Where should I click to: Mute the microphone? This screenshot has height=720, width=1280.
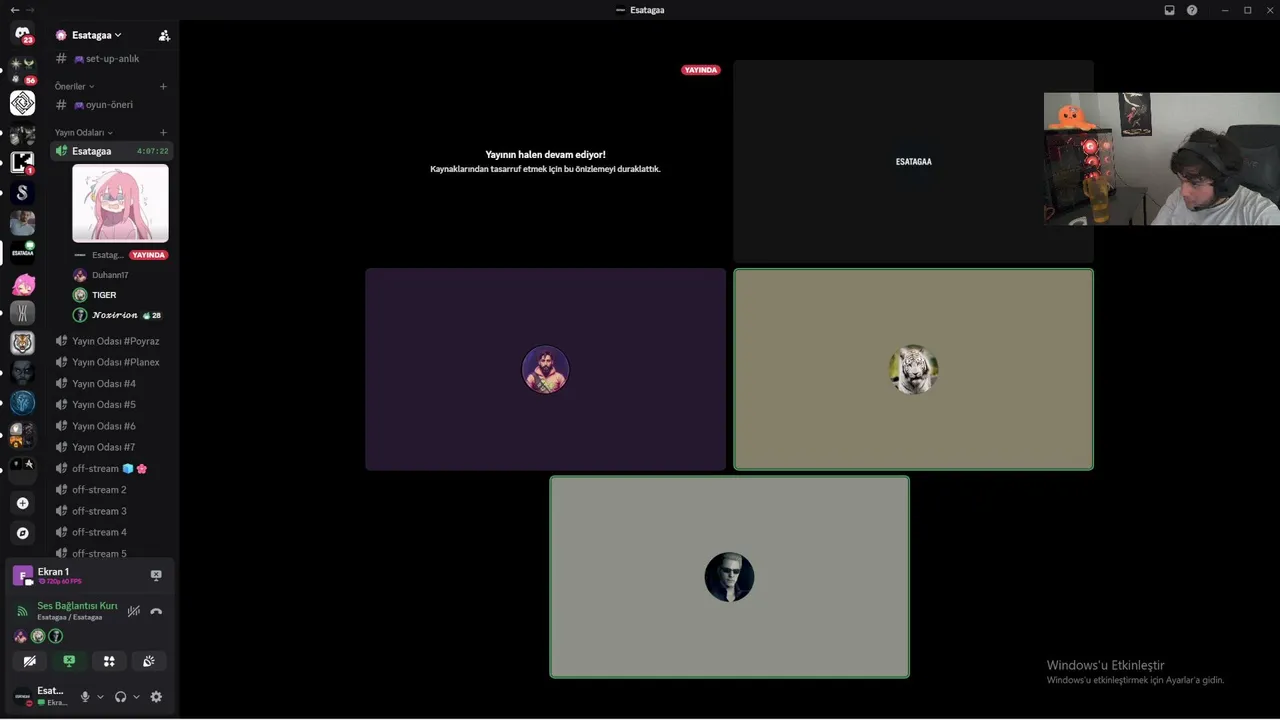point(85,697)
